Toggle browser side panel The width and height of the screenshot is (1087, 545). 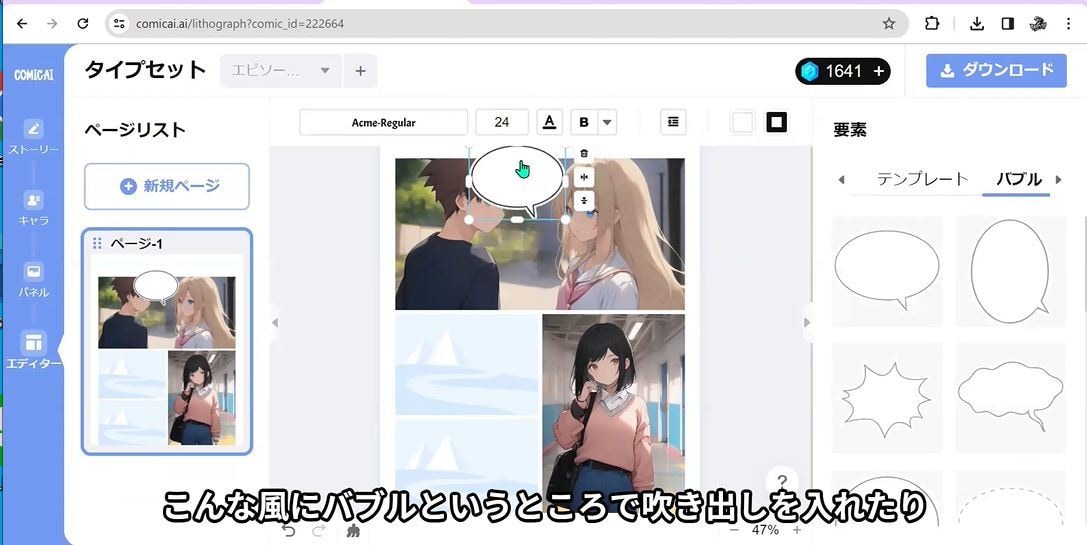coord(1007,24)
